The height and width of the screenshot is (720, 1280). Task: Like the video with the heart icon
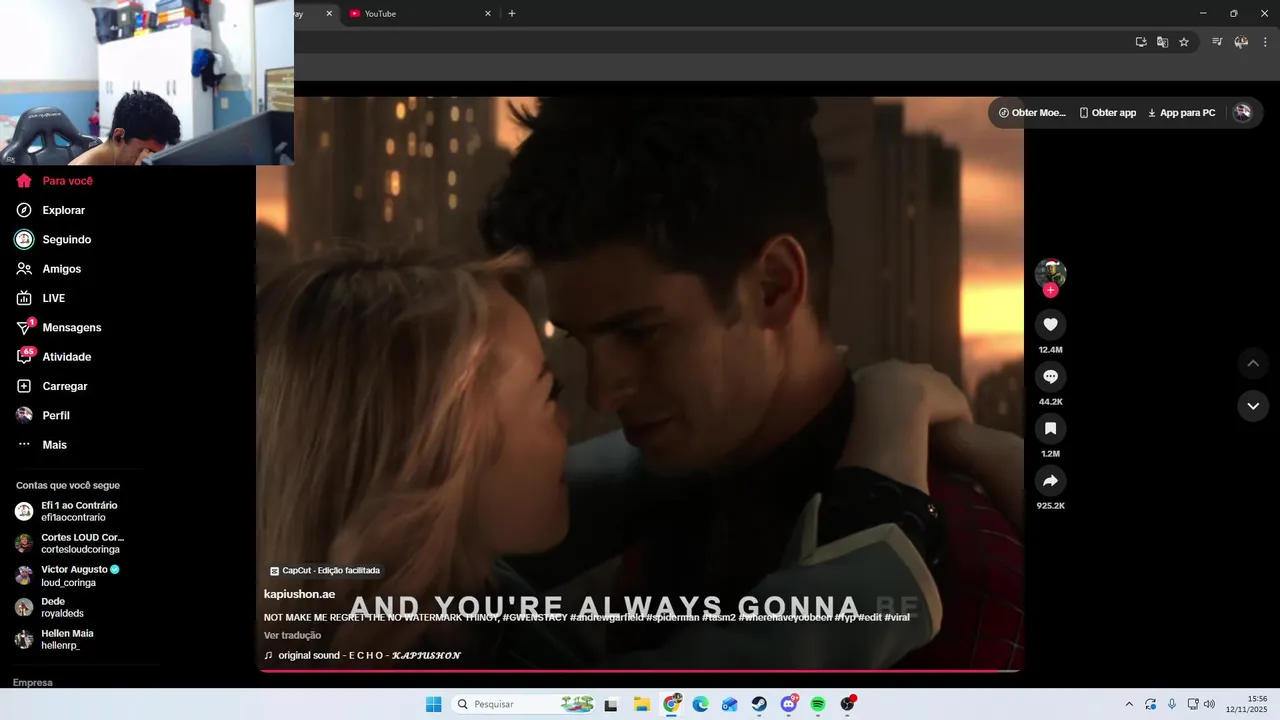pyautogui.click(x=1050, y=325)
